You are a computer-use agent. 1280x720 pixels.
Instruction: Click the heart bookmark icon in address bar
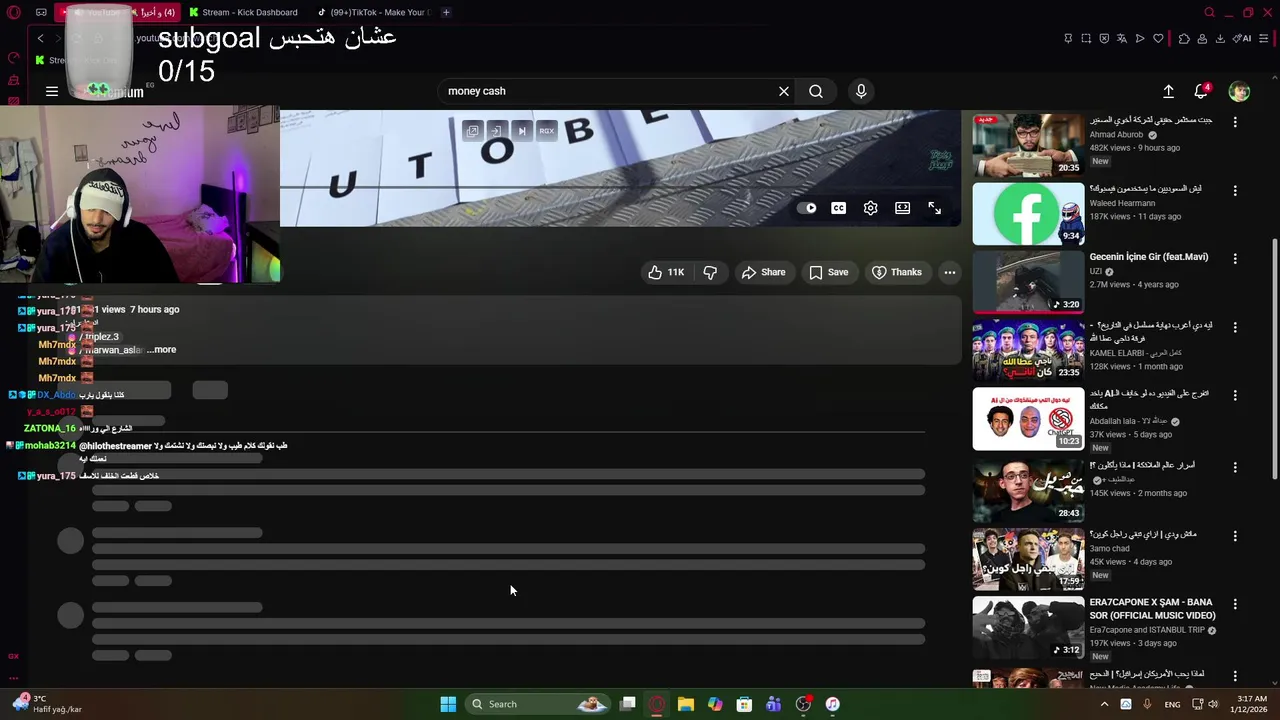coord(1158,39)
